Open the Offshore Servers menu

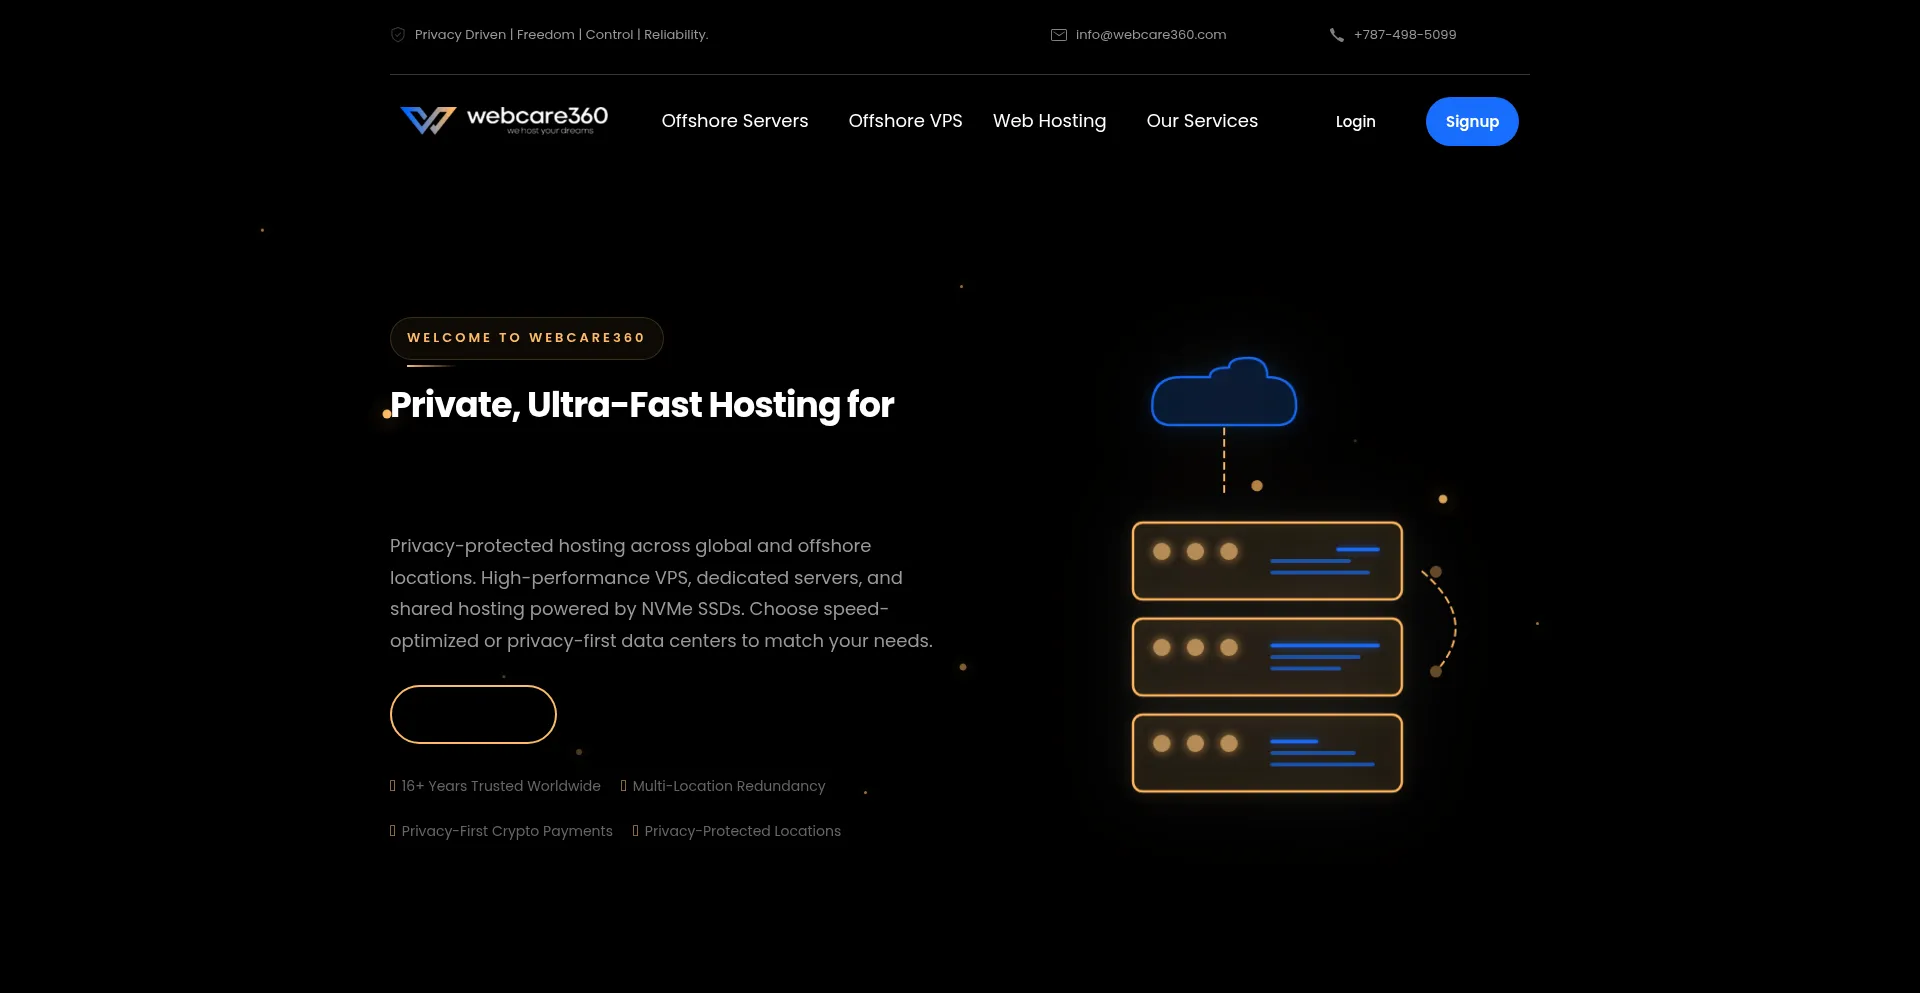click(x=734, y=121)
